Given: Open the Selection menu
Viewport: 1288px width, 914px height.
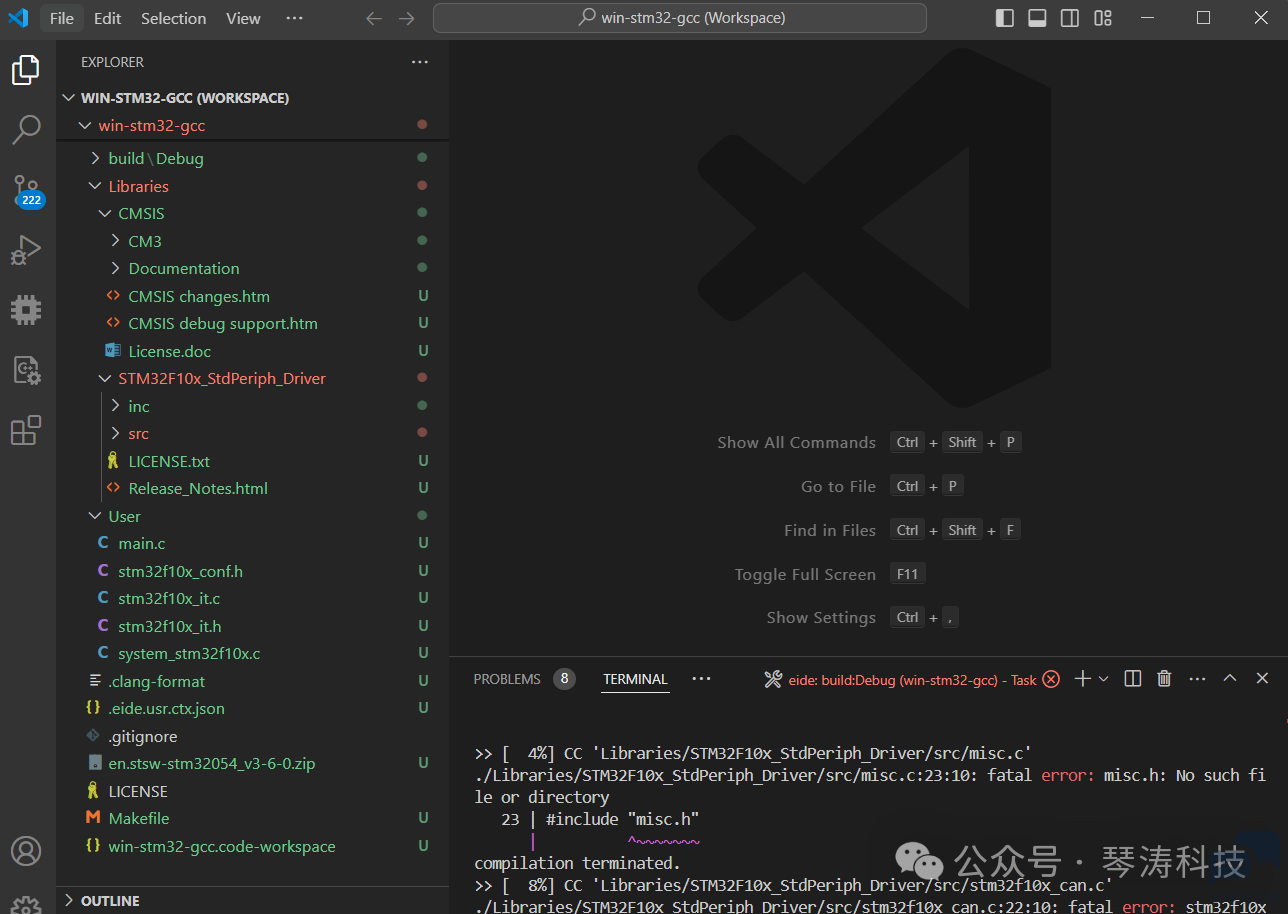Looking at the screenshot, I should (x=174, y=18).
